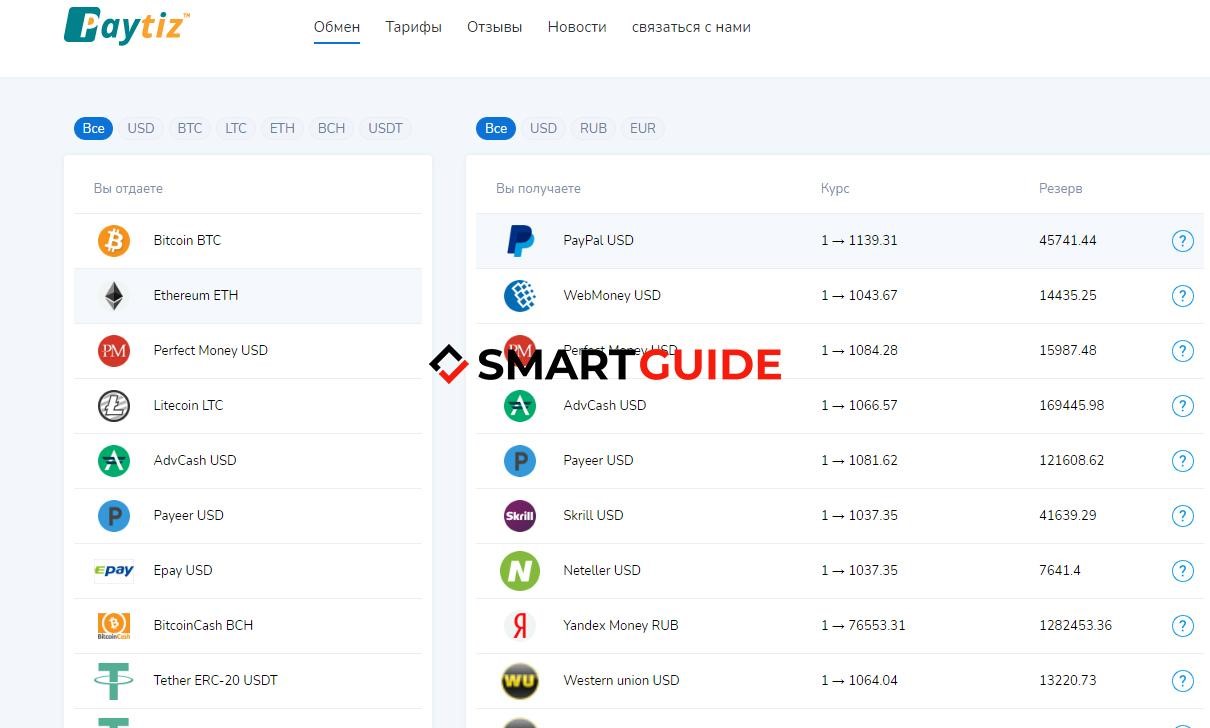The width and height of the screenshot is (1210, 728).
Task: Open the Отзывы page
Action: (494, 27)
